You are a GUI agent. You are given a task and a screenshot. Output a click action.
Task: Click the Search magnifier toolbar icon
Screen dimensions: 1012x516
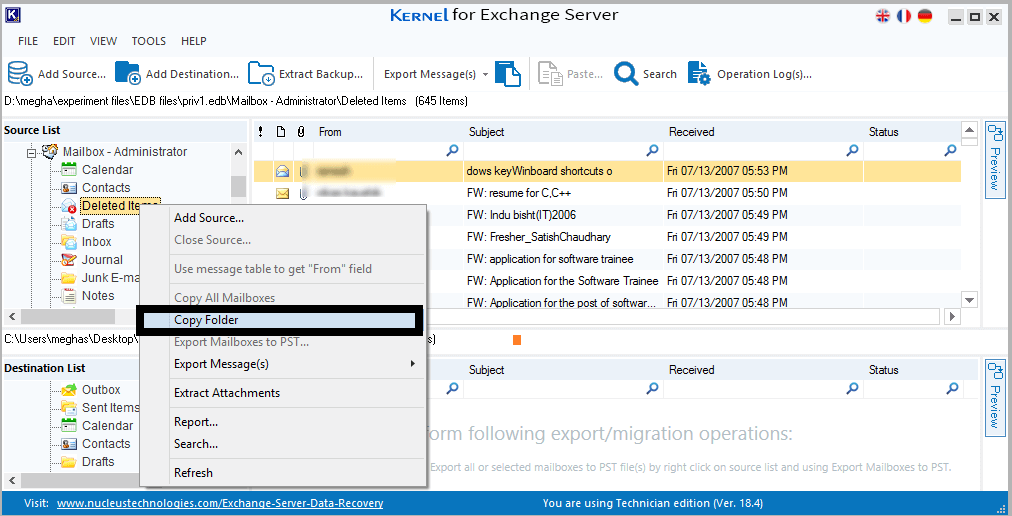click(x=625, y=74)
